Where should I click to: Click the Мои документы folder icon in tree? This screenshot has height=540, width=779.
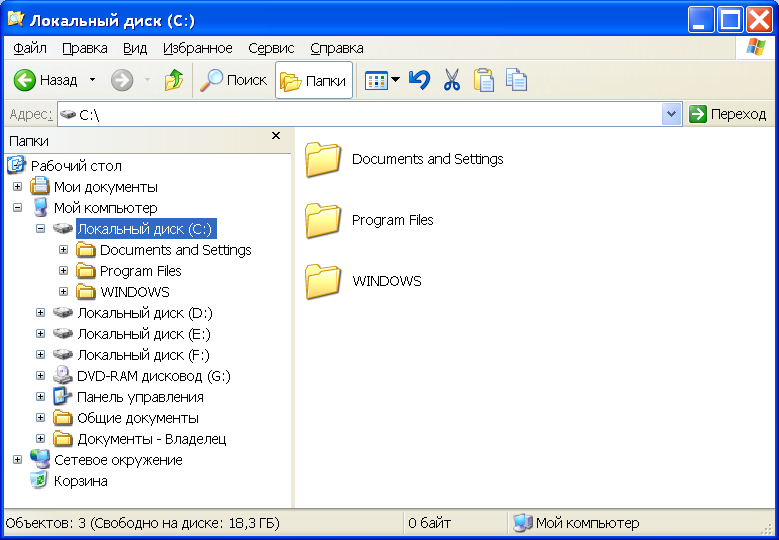tap(40, 186)
